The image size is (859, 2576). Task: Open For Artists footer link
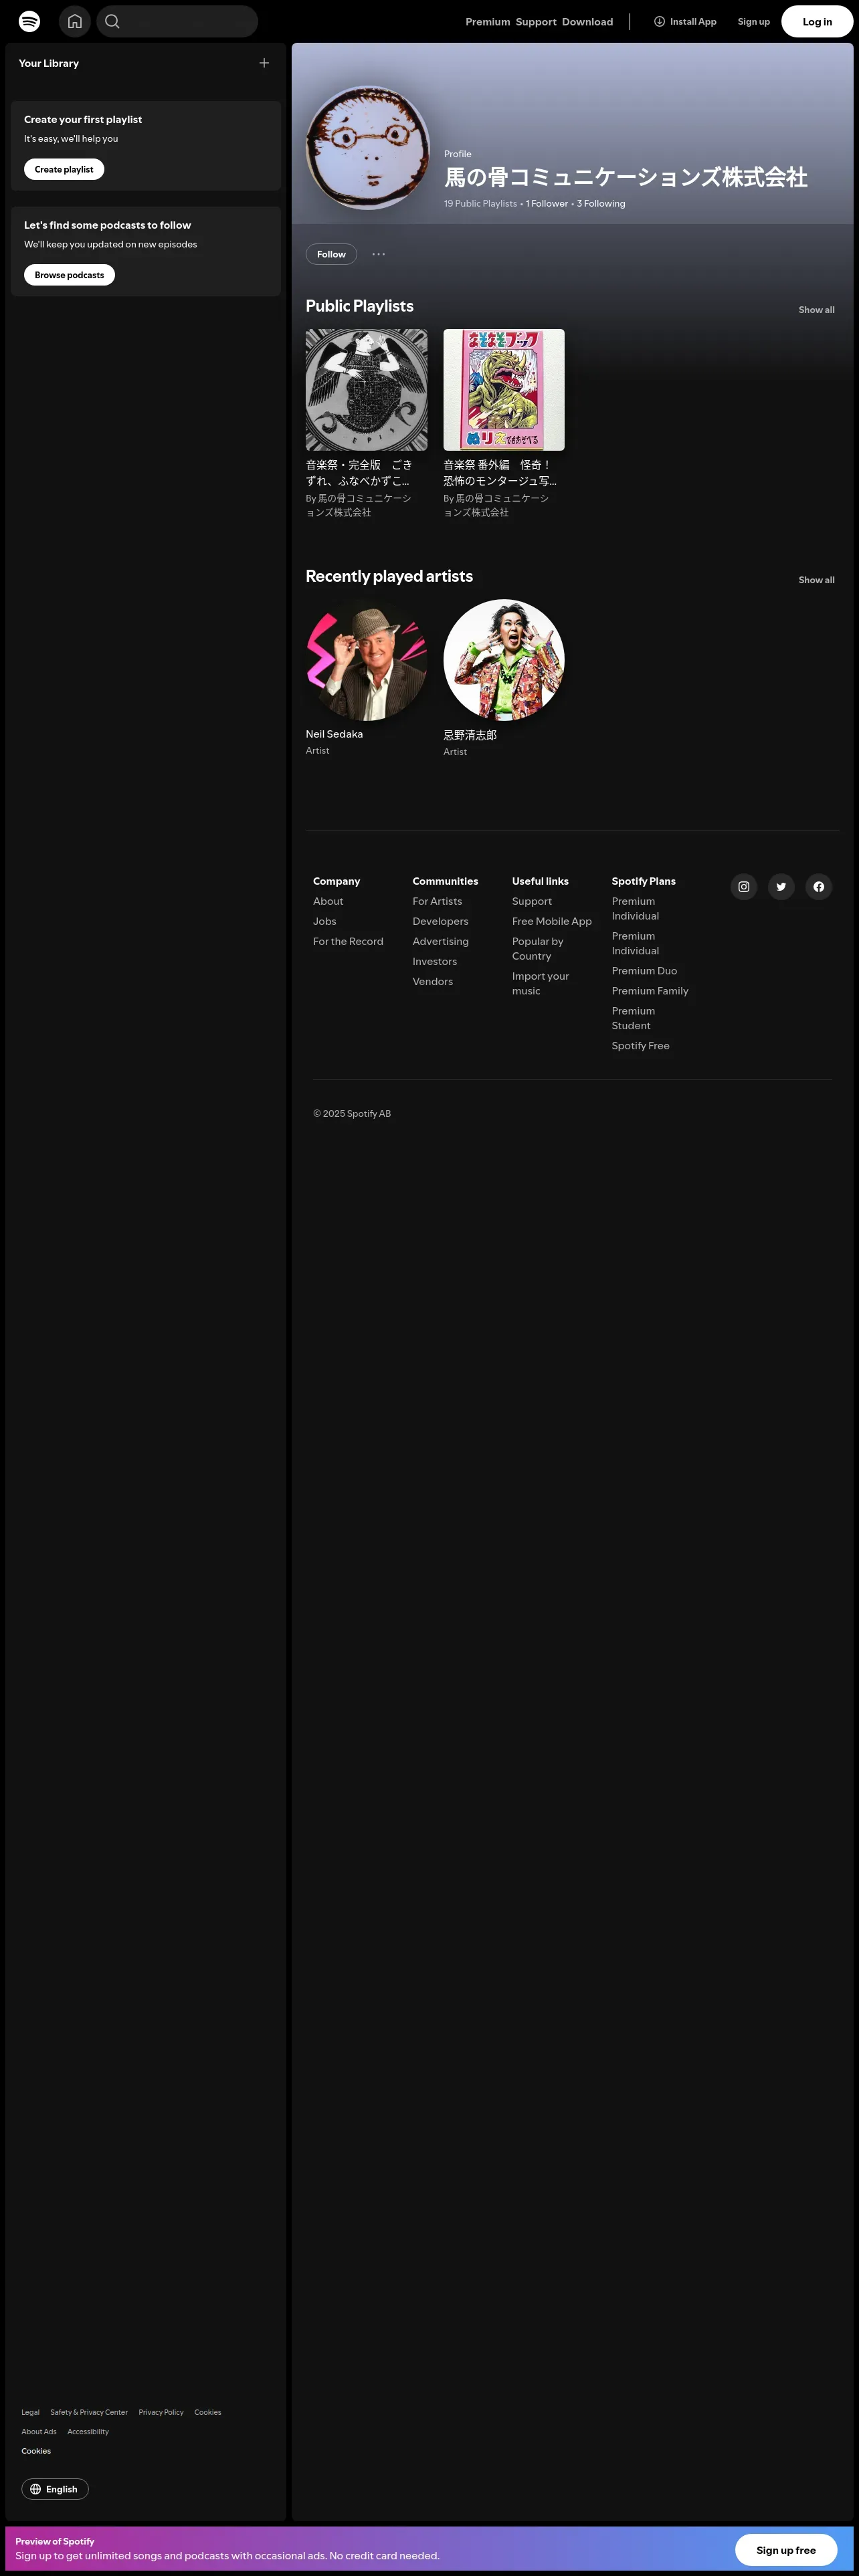437,901
